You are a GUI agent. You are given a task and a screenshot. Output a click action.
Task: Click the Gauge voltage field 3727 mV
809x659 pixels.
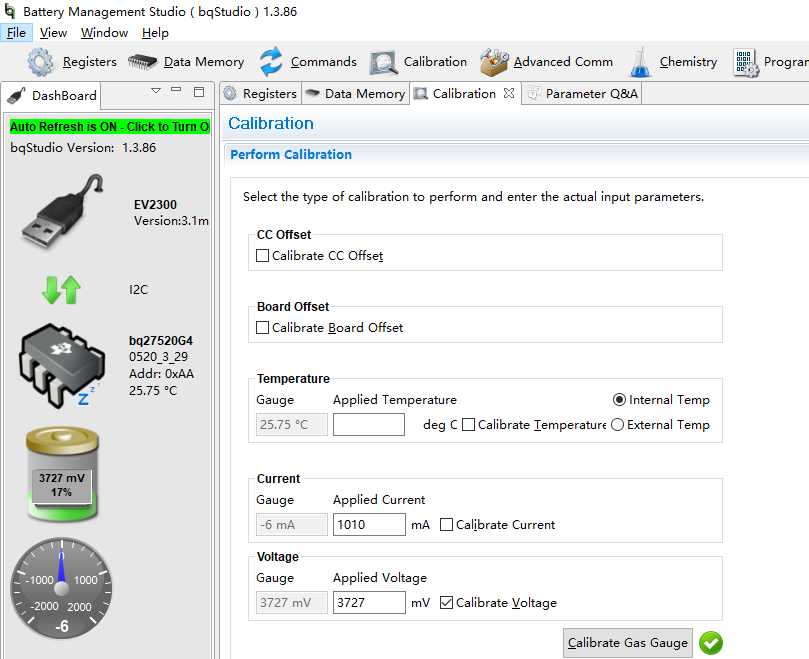[292, 603]
